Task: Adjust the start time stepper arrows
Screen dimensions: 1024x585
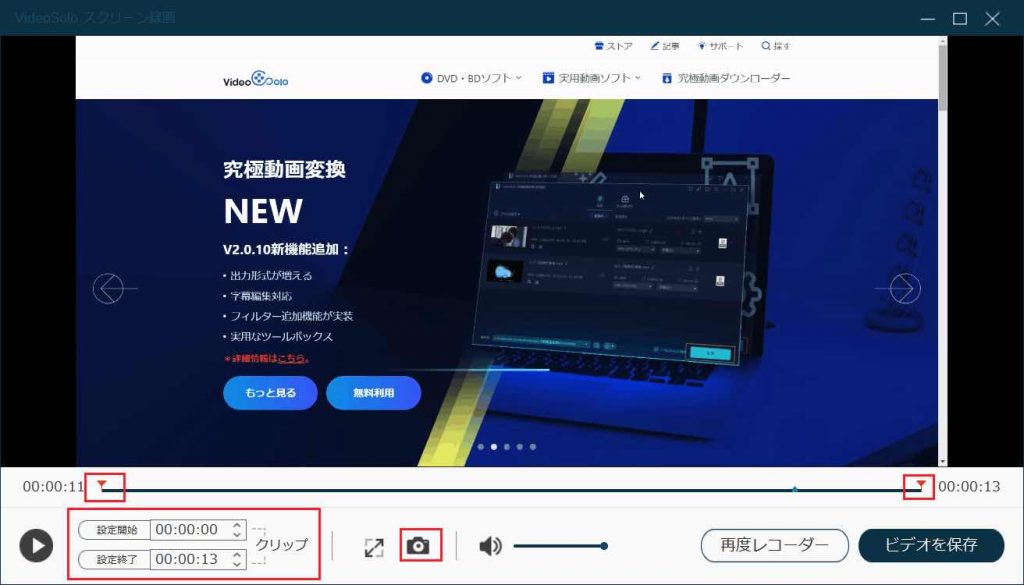Action: coord(236,530)
